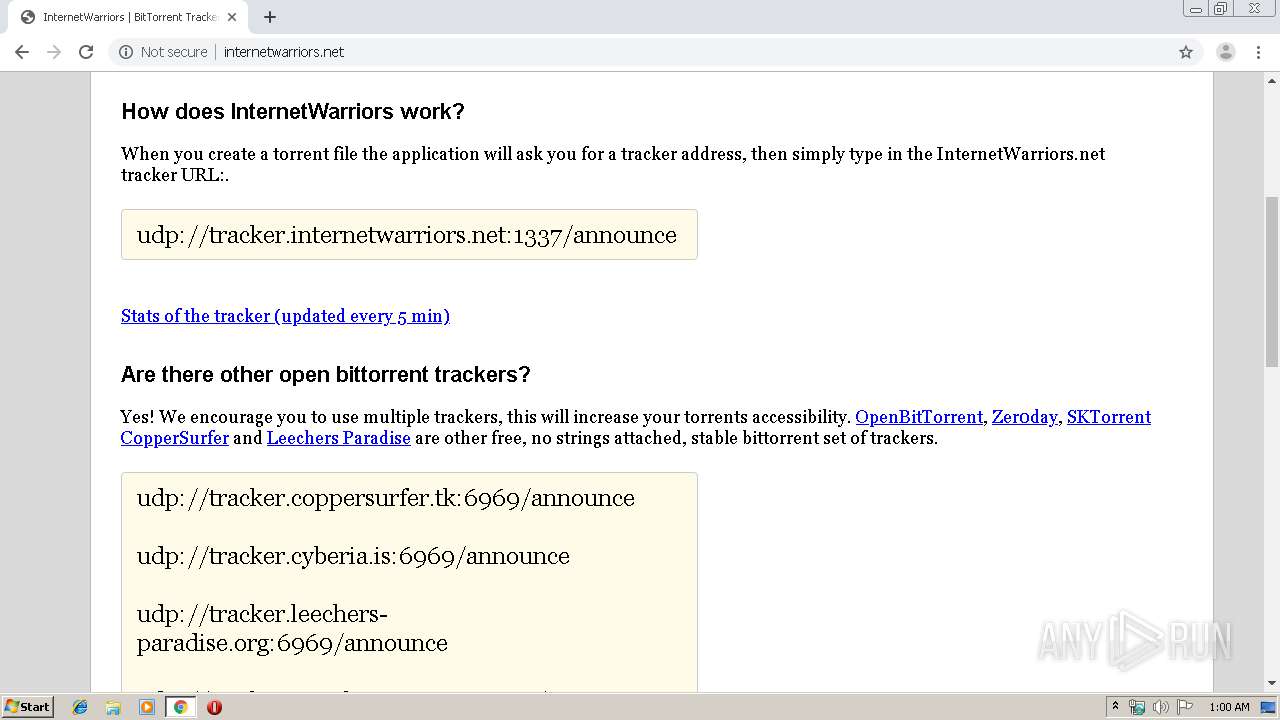Open the 1:00 AM taskbar clock

pyautogui.click(x=1229, y=707)
